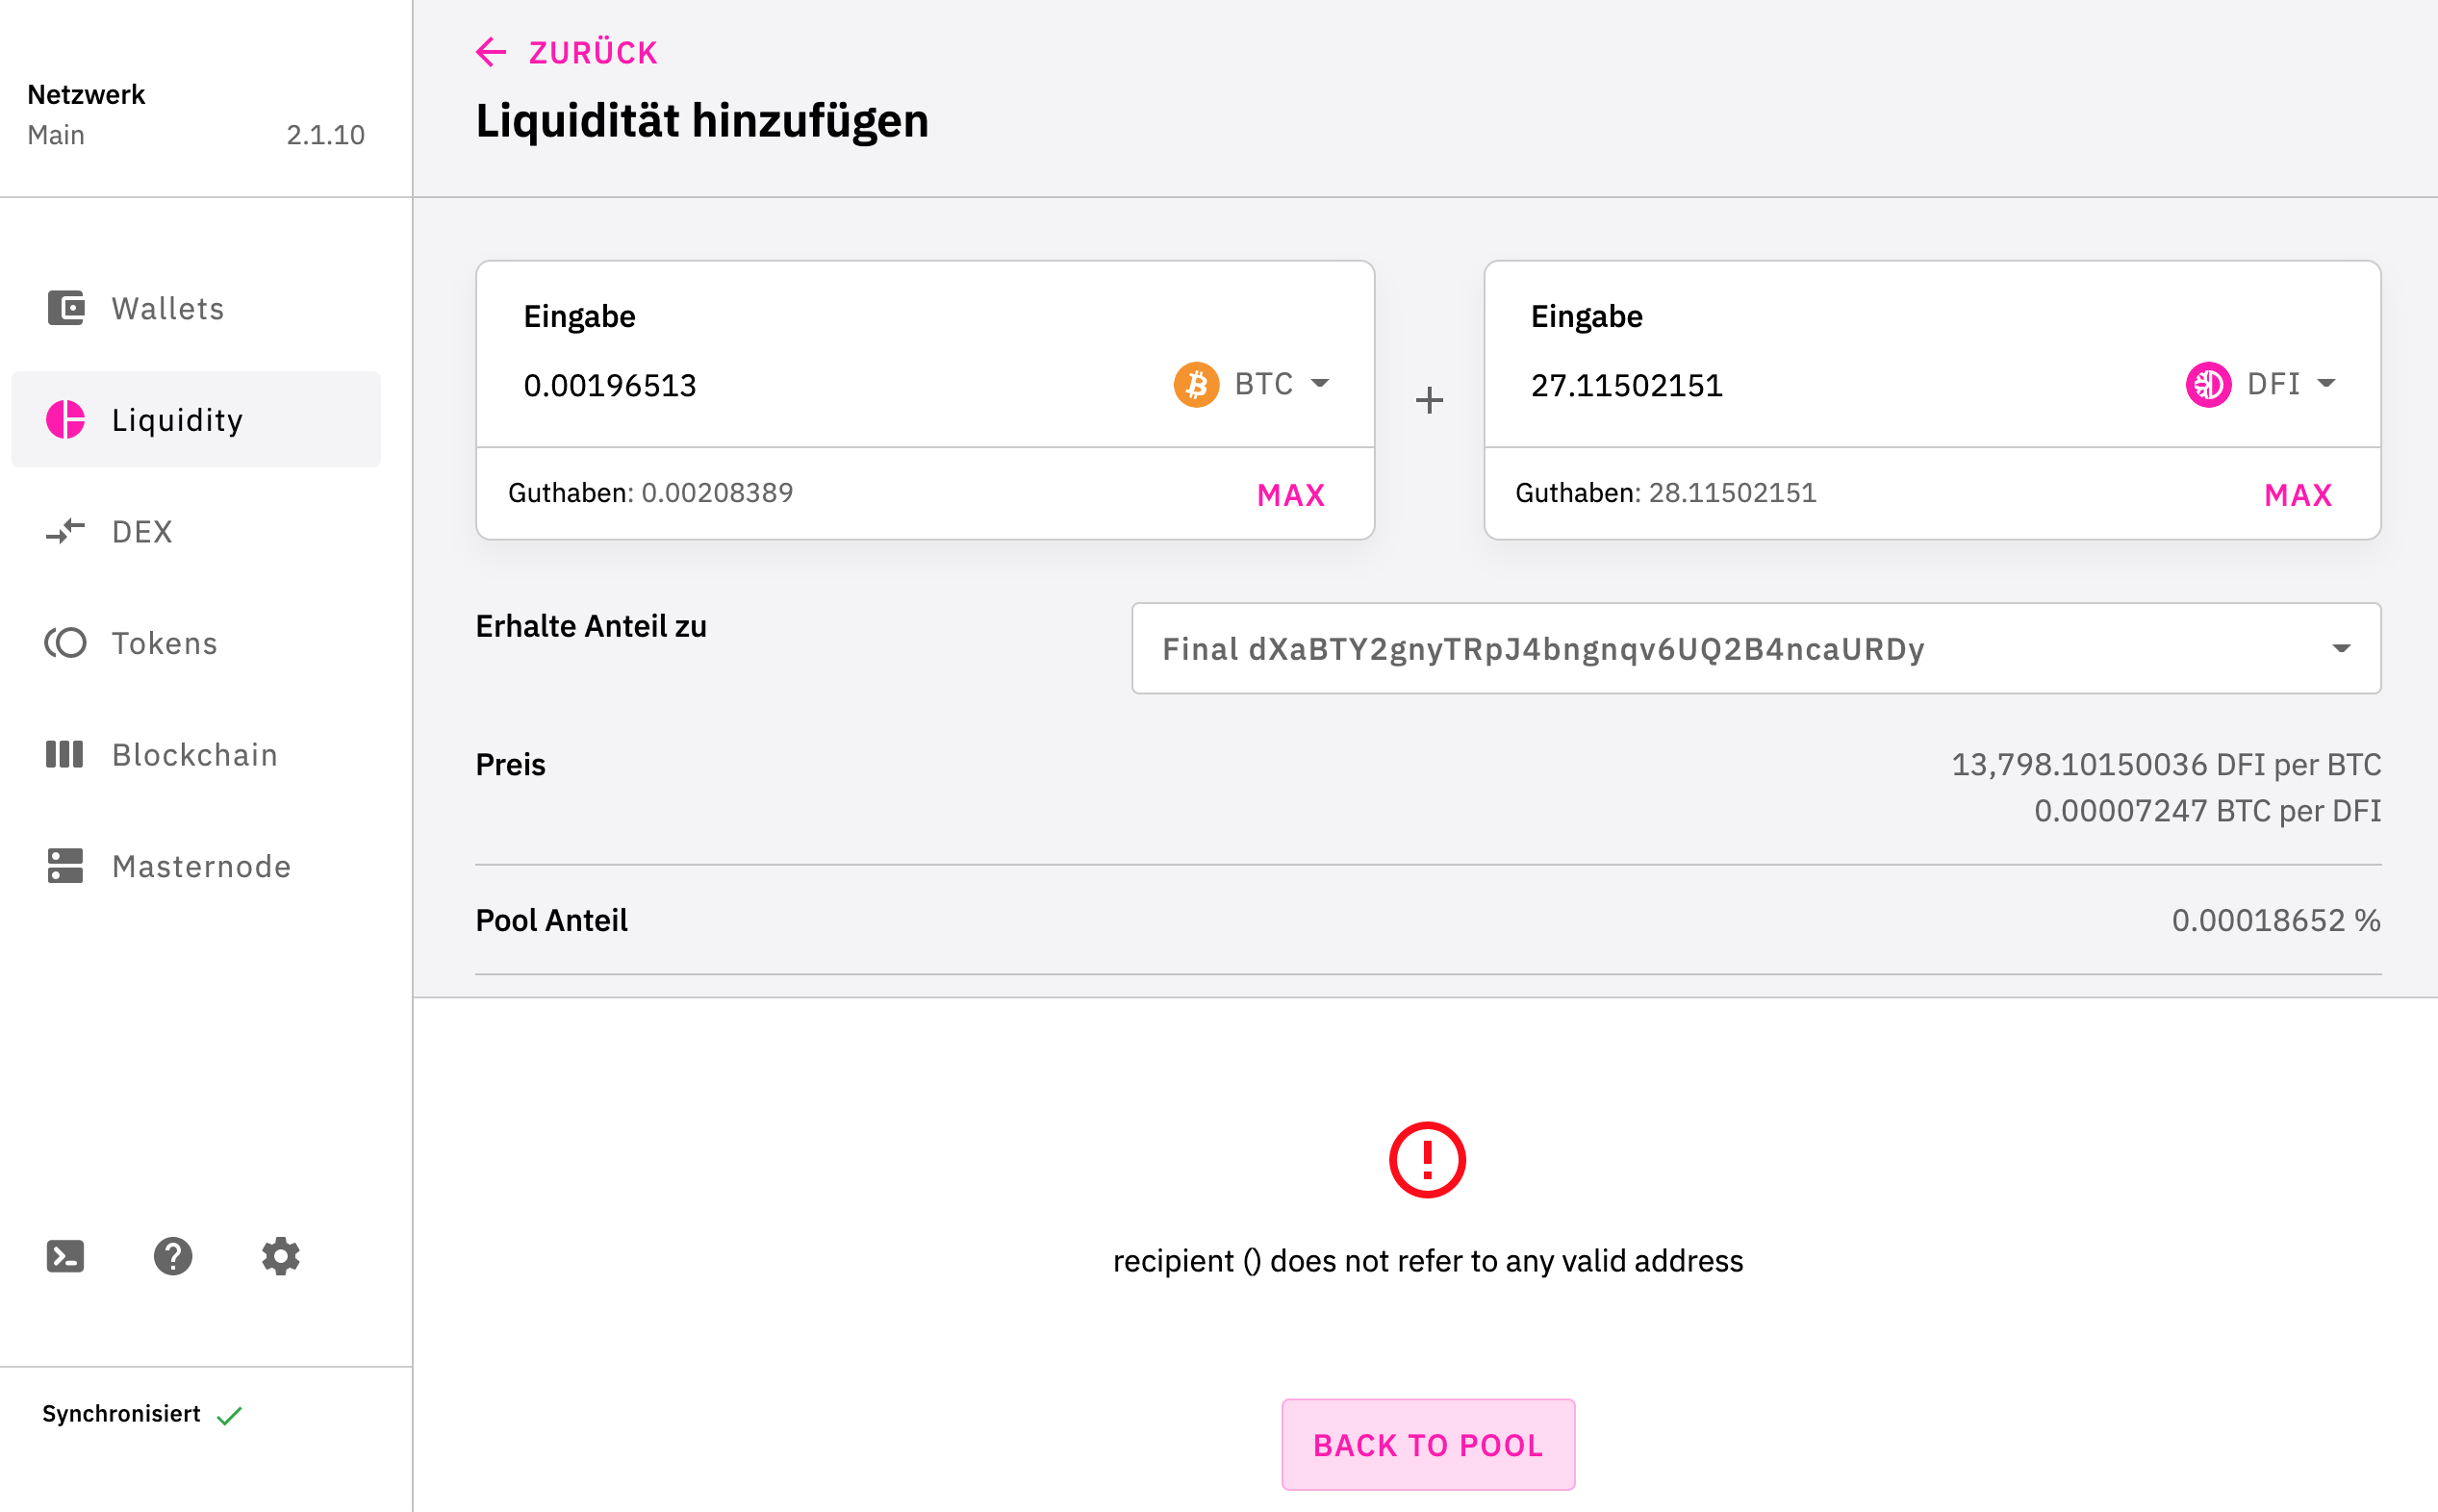Image resolution: width=2438 pixels, height=1512 pixels.
Task: Click the Masternode server icon
Action: [66, 866]
